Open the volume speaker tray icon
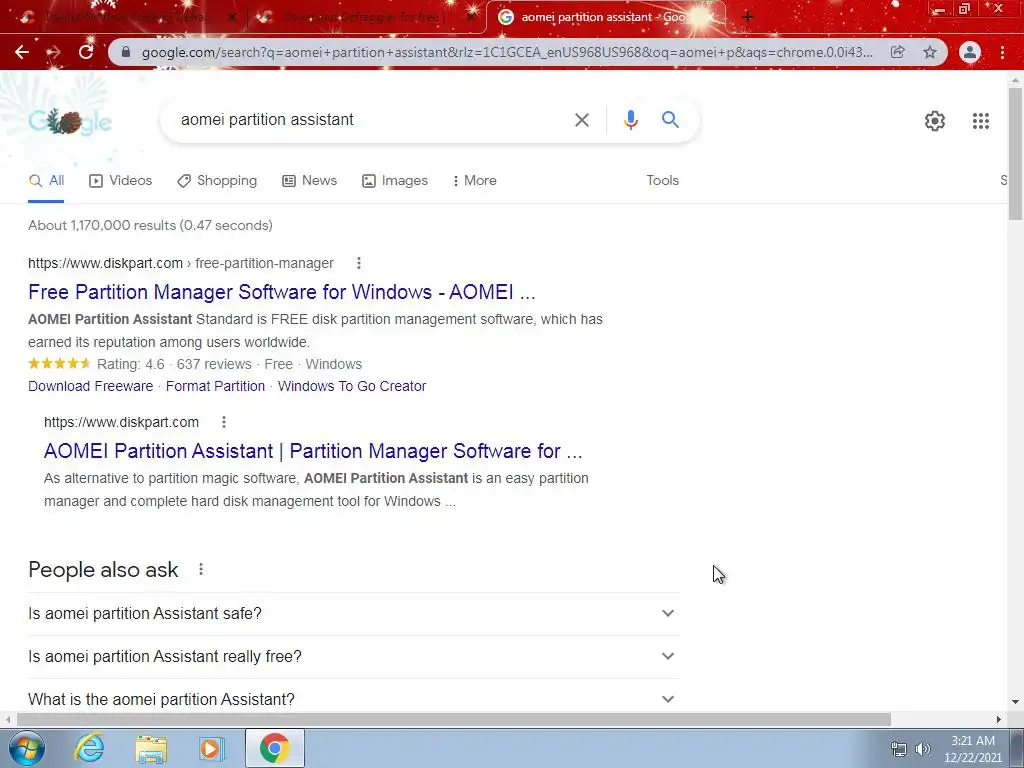The image size is (1024, 768). click(922, 749)
